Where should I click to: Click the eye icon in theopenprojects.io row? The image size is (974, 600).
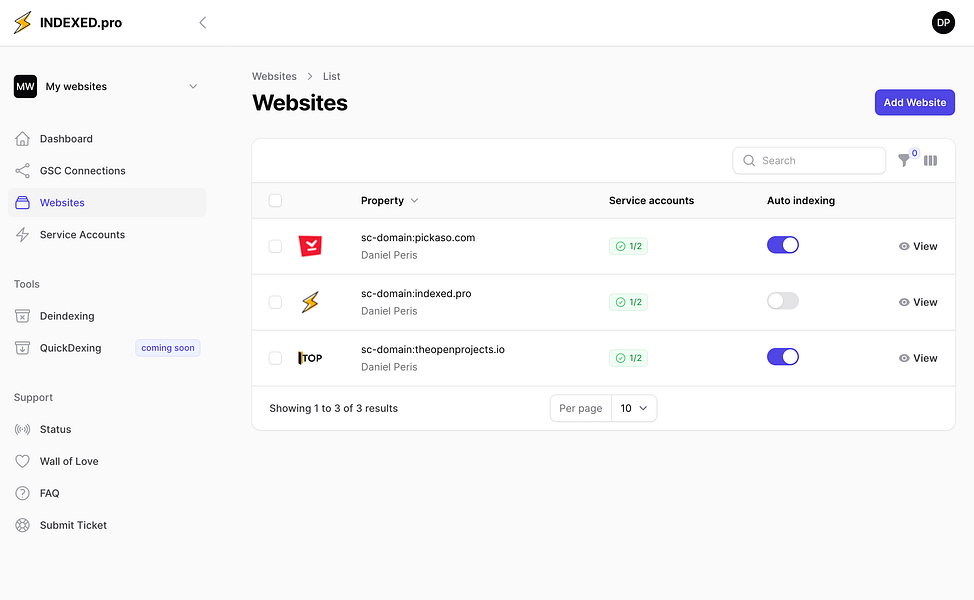tap(904, 358)
